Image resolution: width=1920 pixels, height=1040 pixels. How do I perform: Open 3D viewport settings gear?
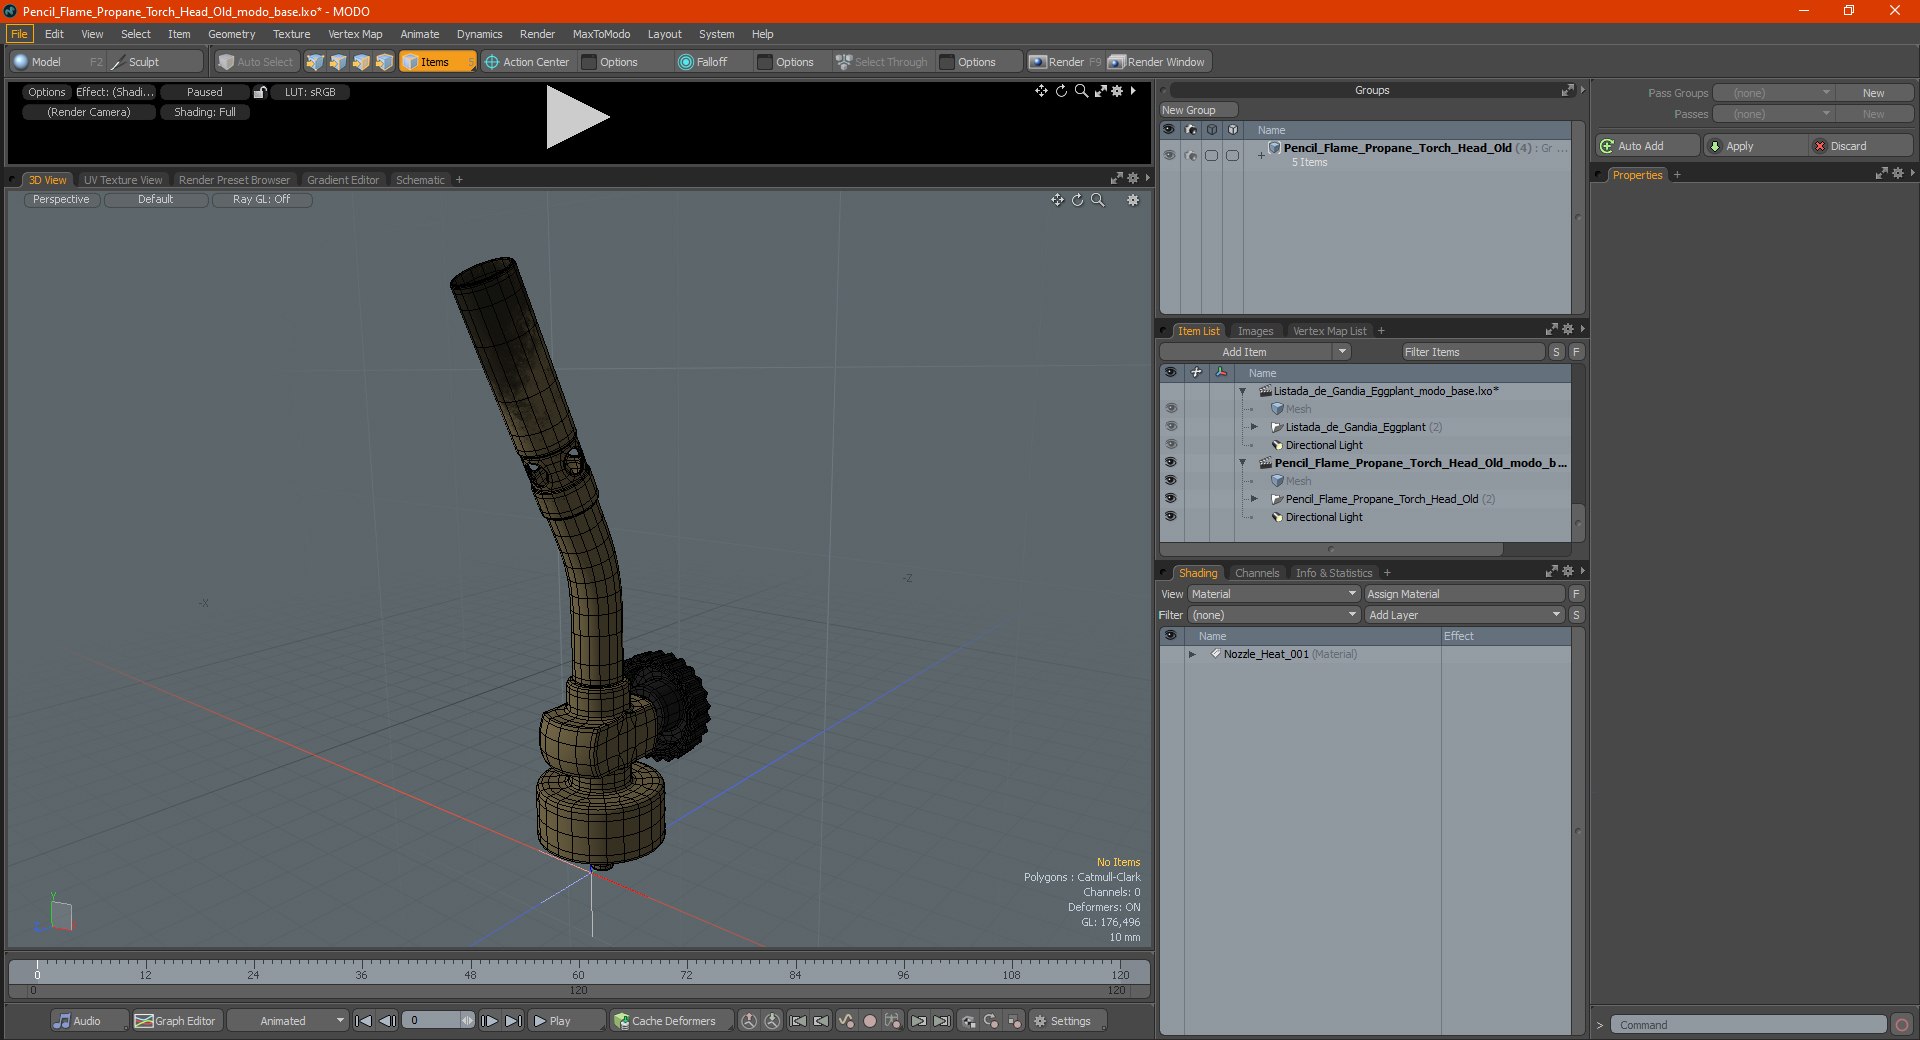1133,200
